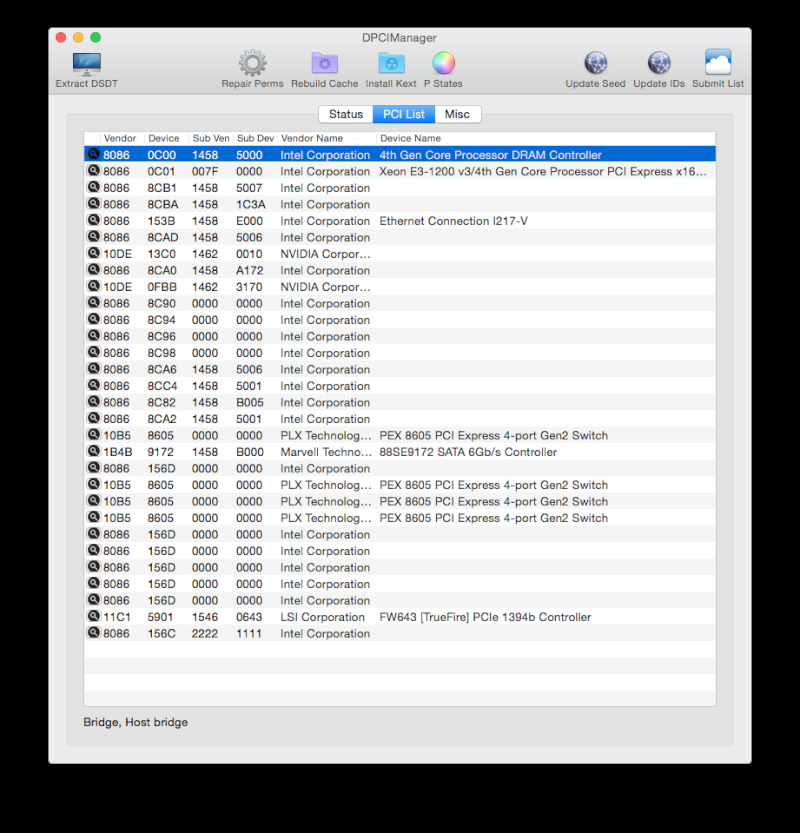Click sub device '3170' cell
The height and width of the screenshot is (833, 800).
(x=249, y=287)
